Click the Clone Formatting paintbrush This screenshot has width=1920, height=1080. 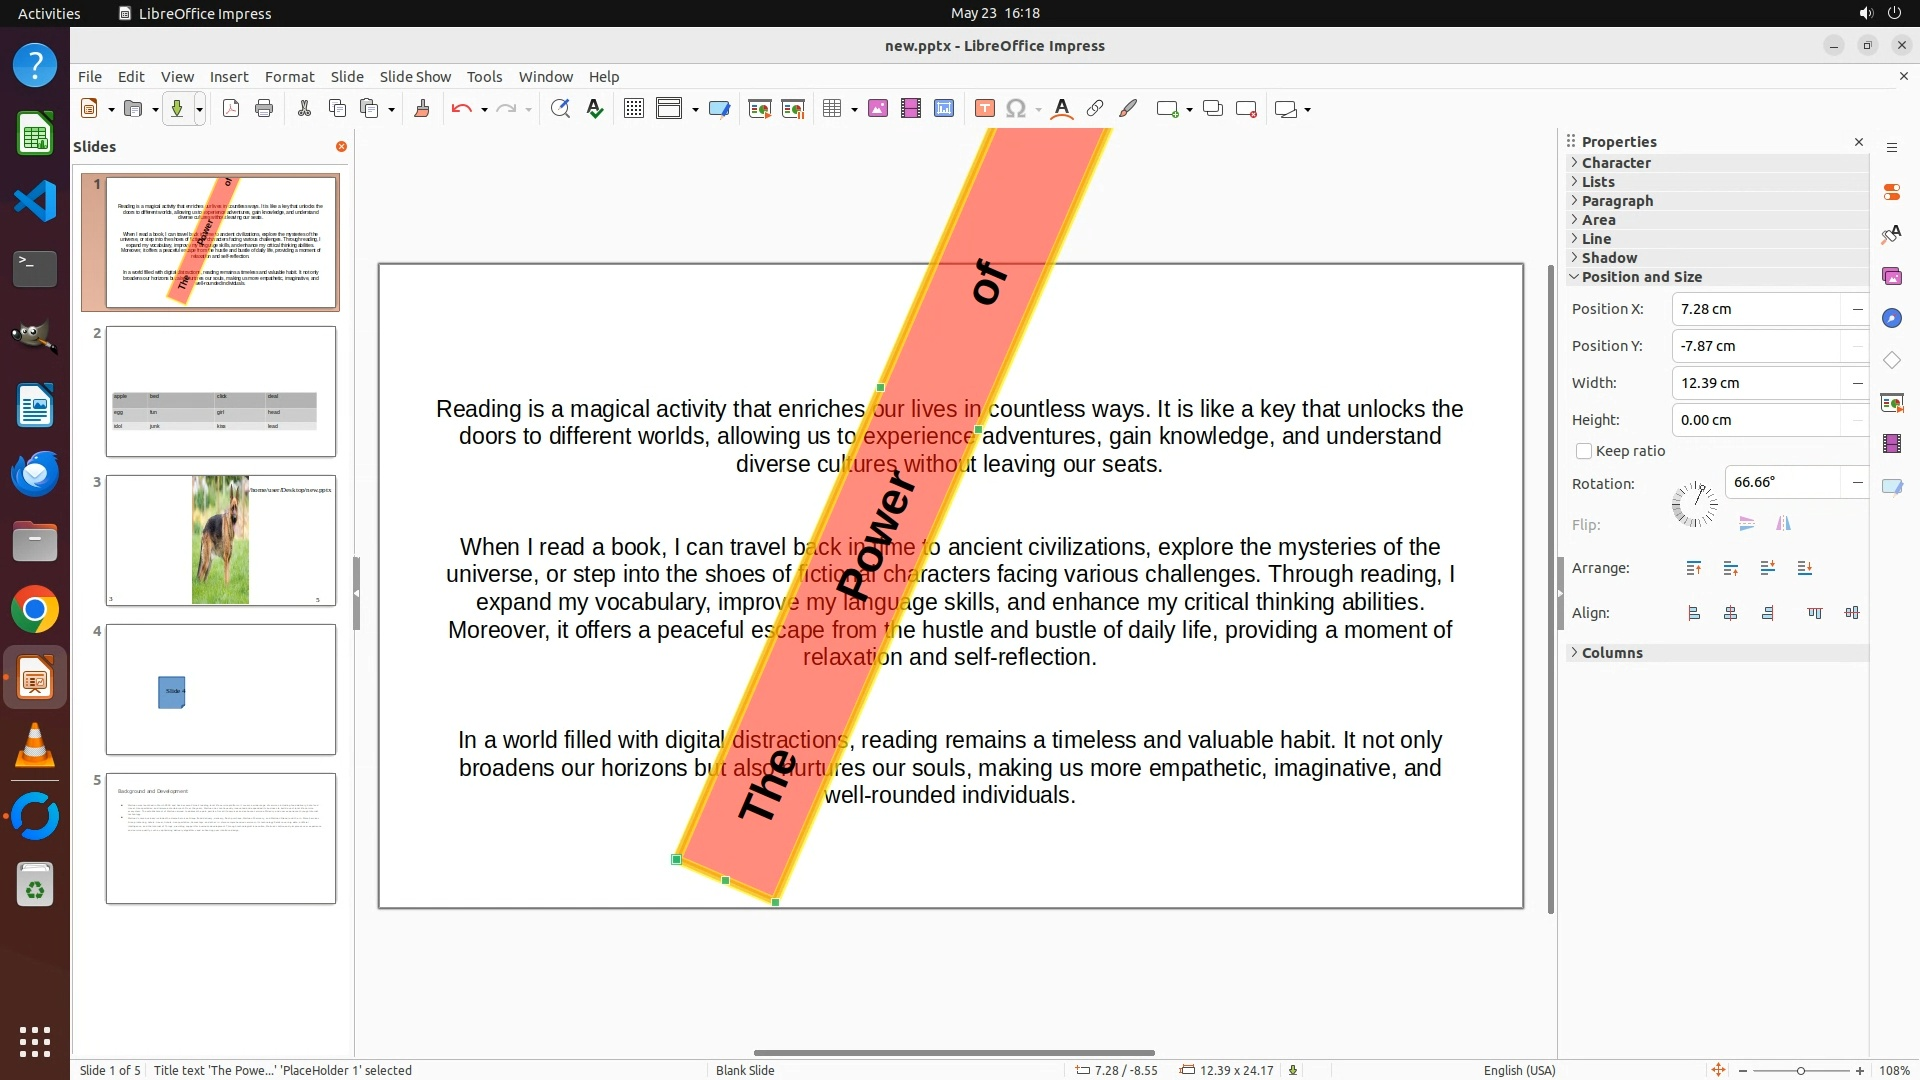coord(421,109)
